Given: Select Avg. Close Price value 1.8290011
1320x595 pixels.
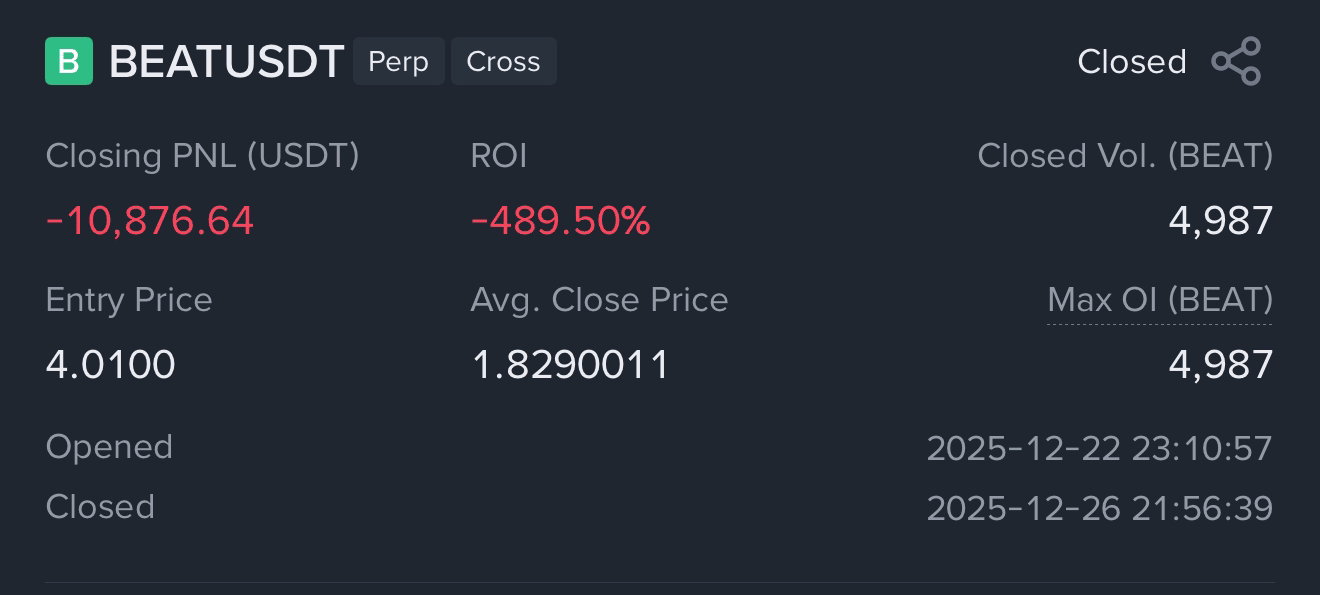Looking at the screenshot, I should click(570, 364).
